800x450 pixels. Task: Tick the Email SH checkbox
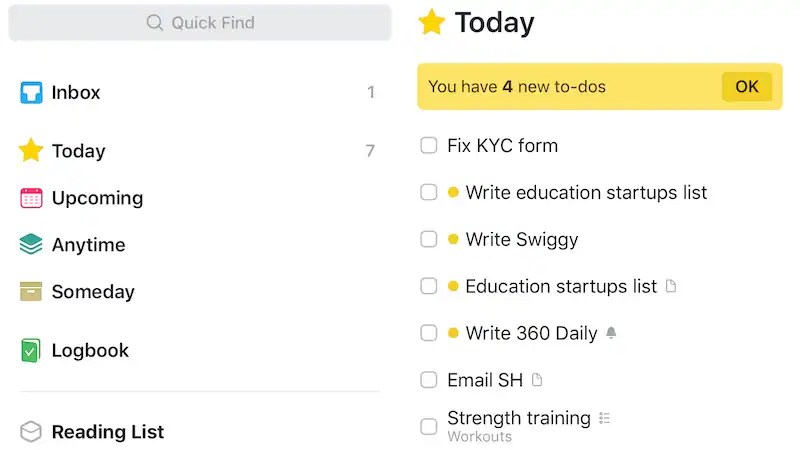pyautogui.click(x=429, y=380)
